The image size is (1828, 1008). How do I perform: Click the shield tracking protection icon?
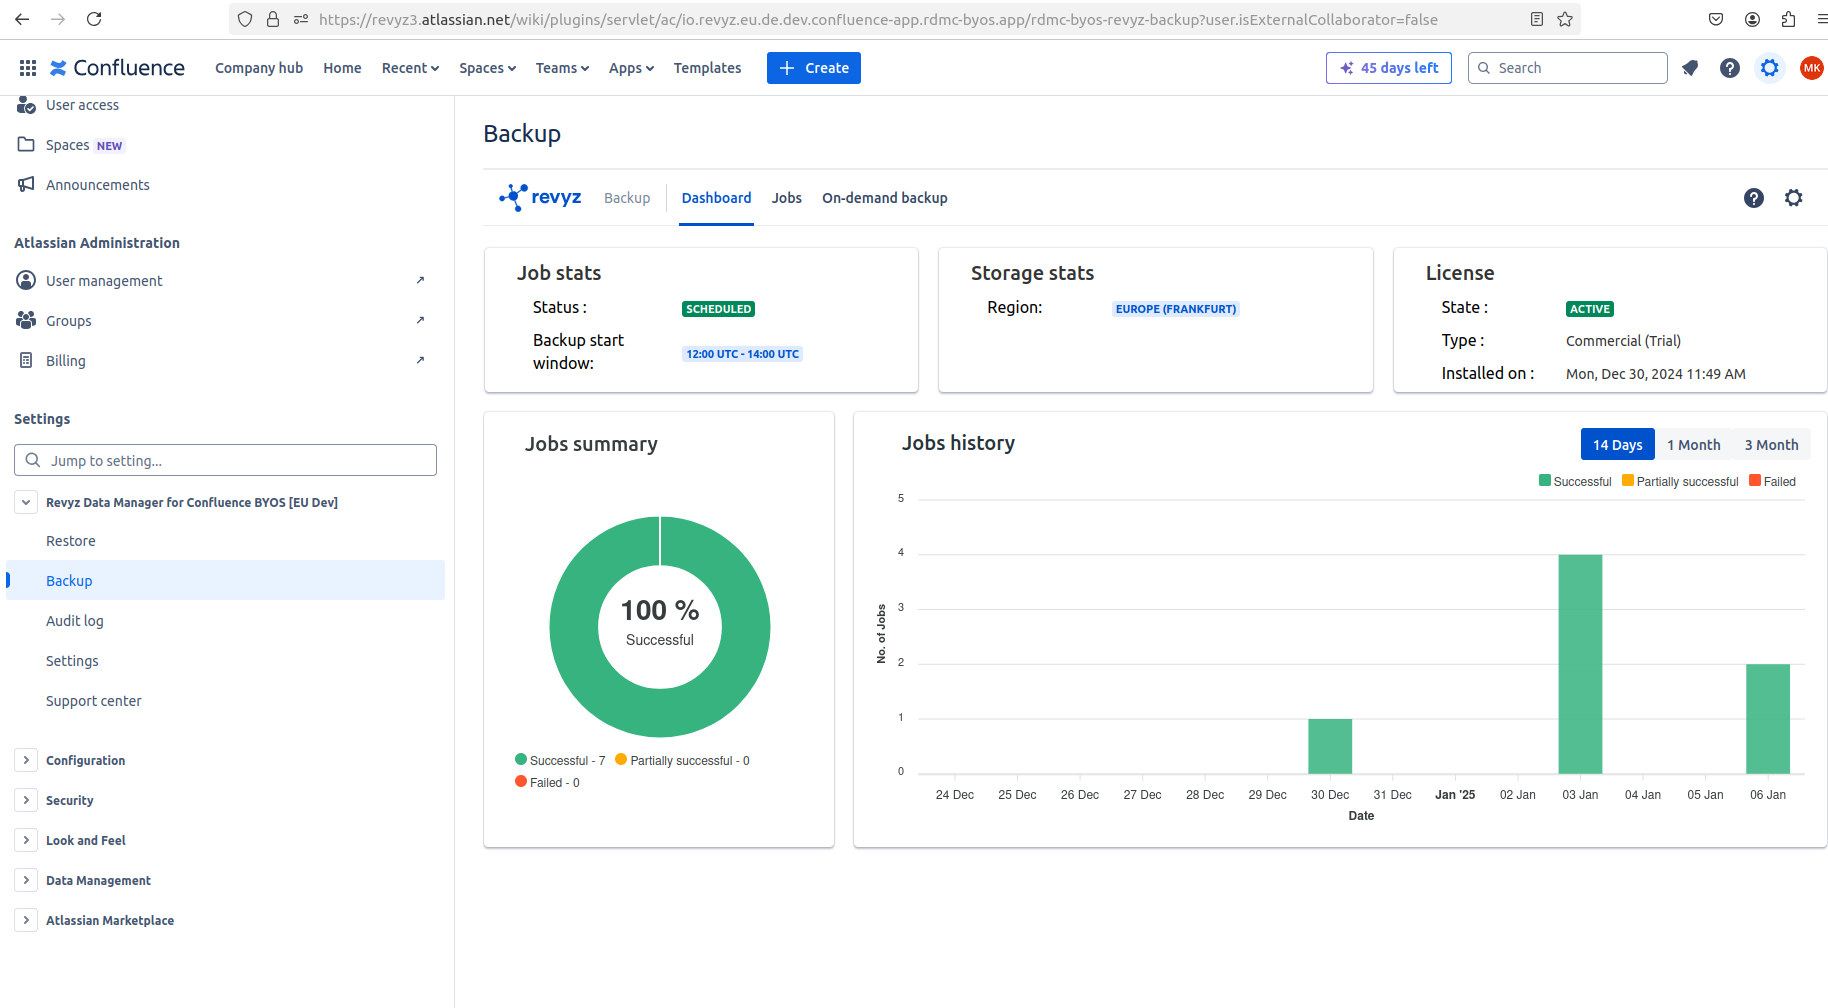(245, 19)
